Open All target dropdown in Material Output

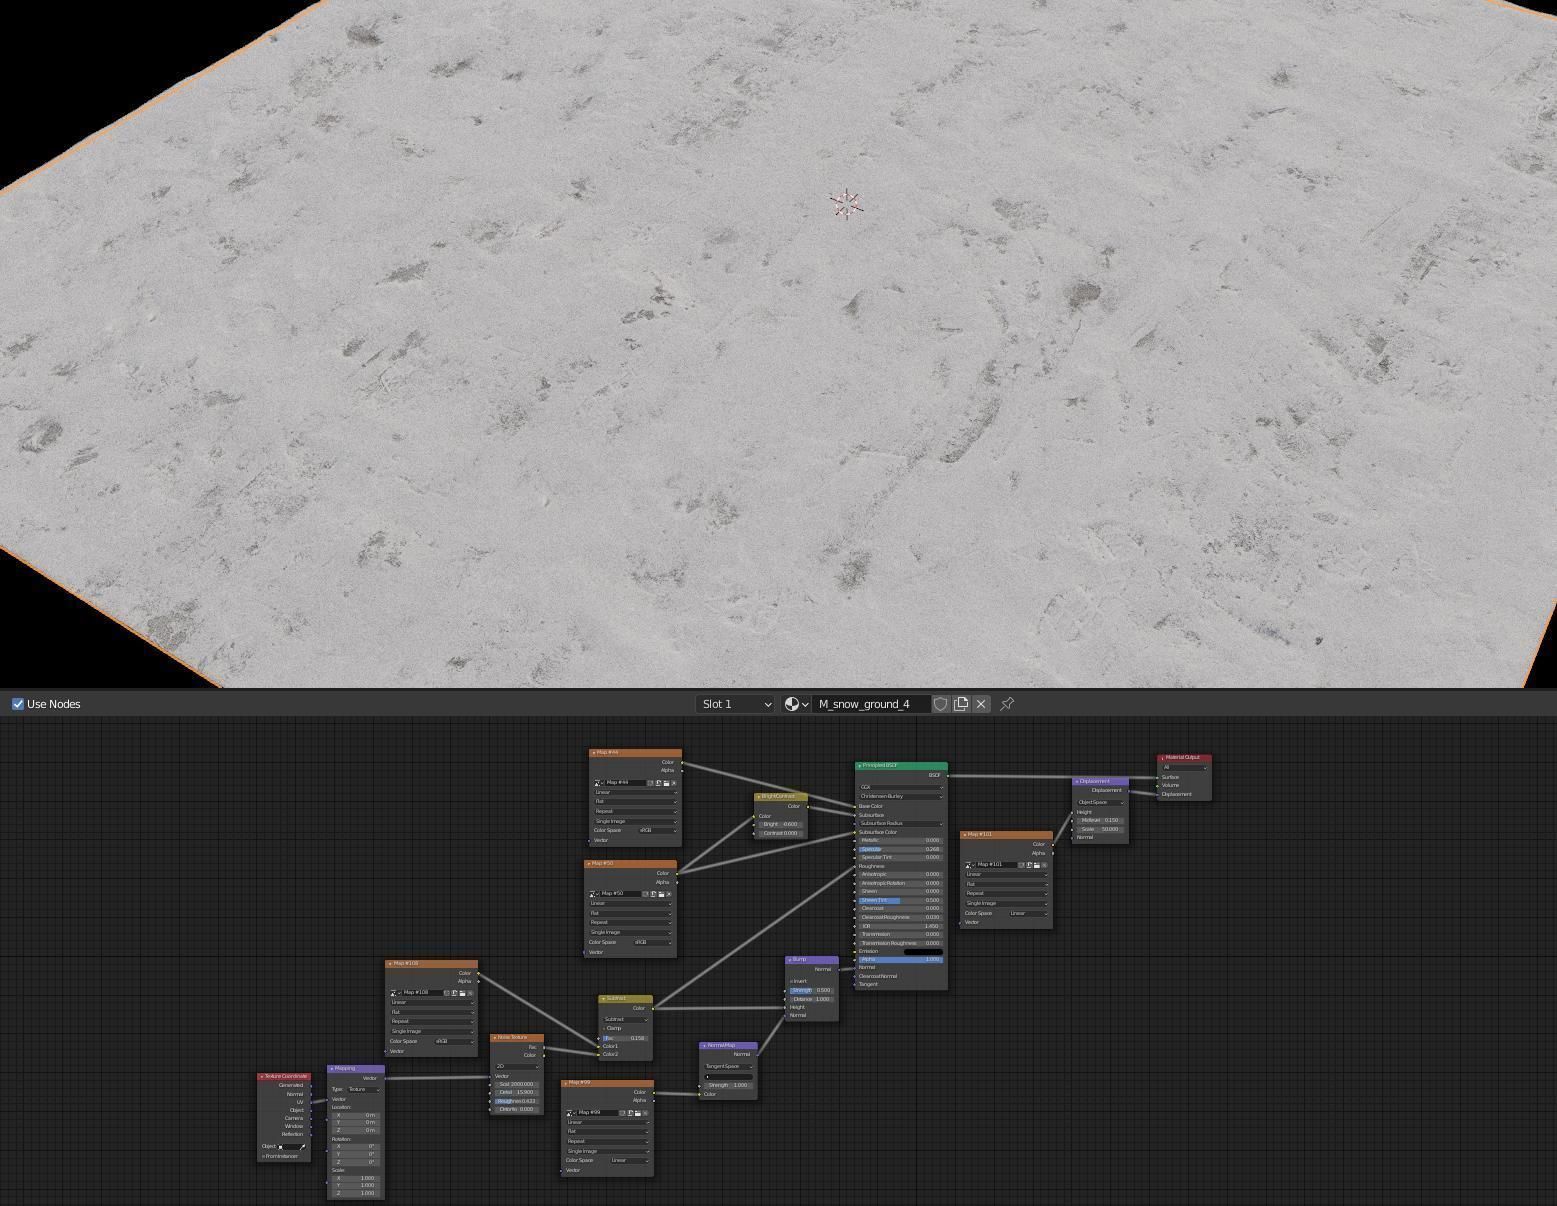1184,767
